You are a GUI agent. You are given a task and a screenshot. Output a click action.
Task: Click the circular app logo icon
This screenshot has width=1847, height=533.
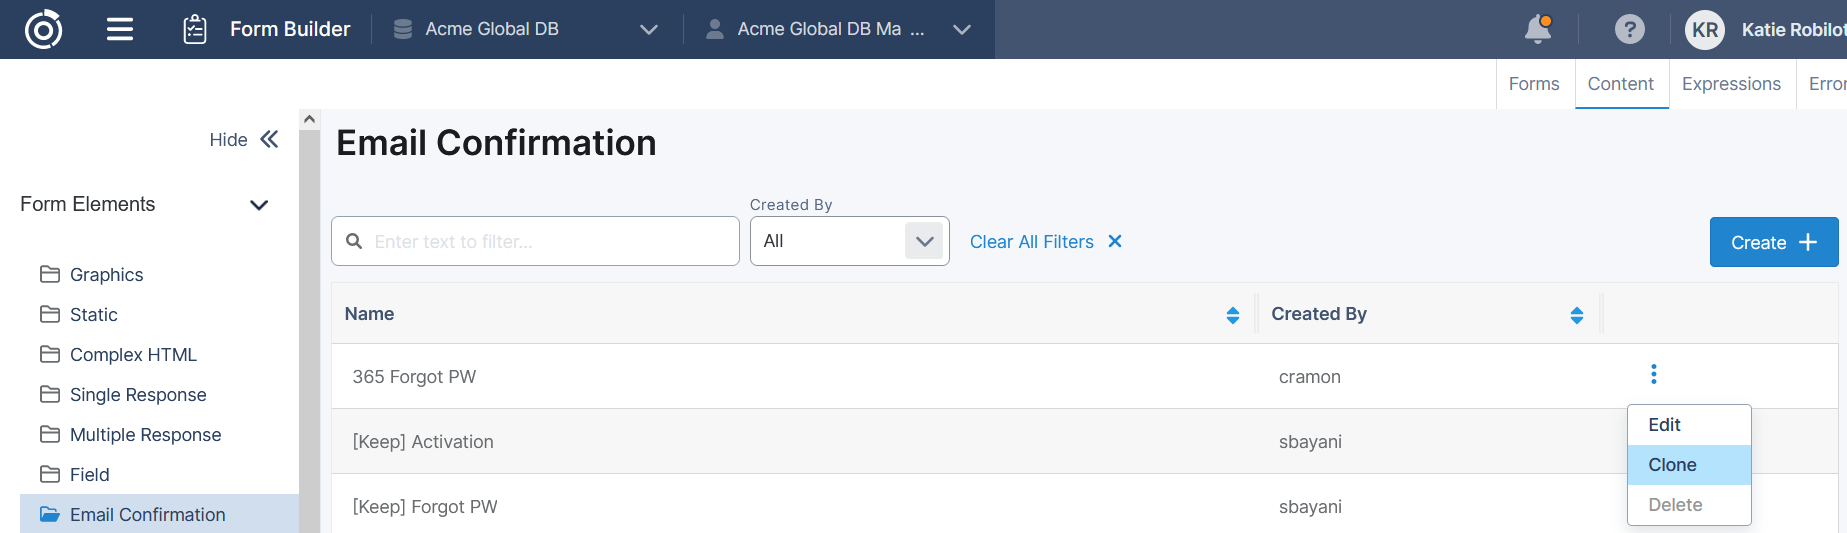pyautogui.click(x=43, y=29)
